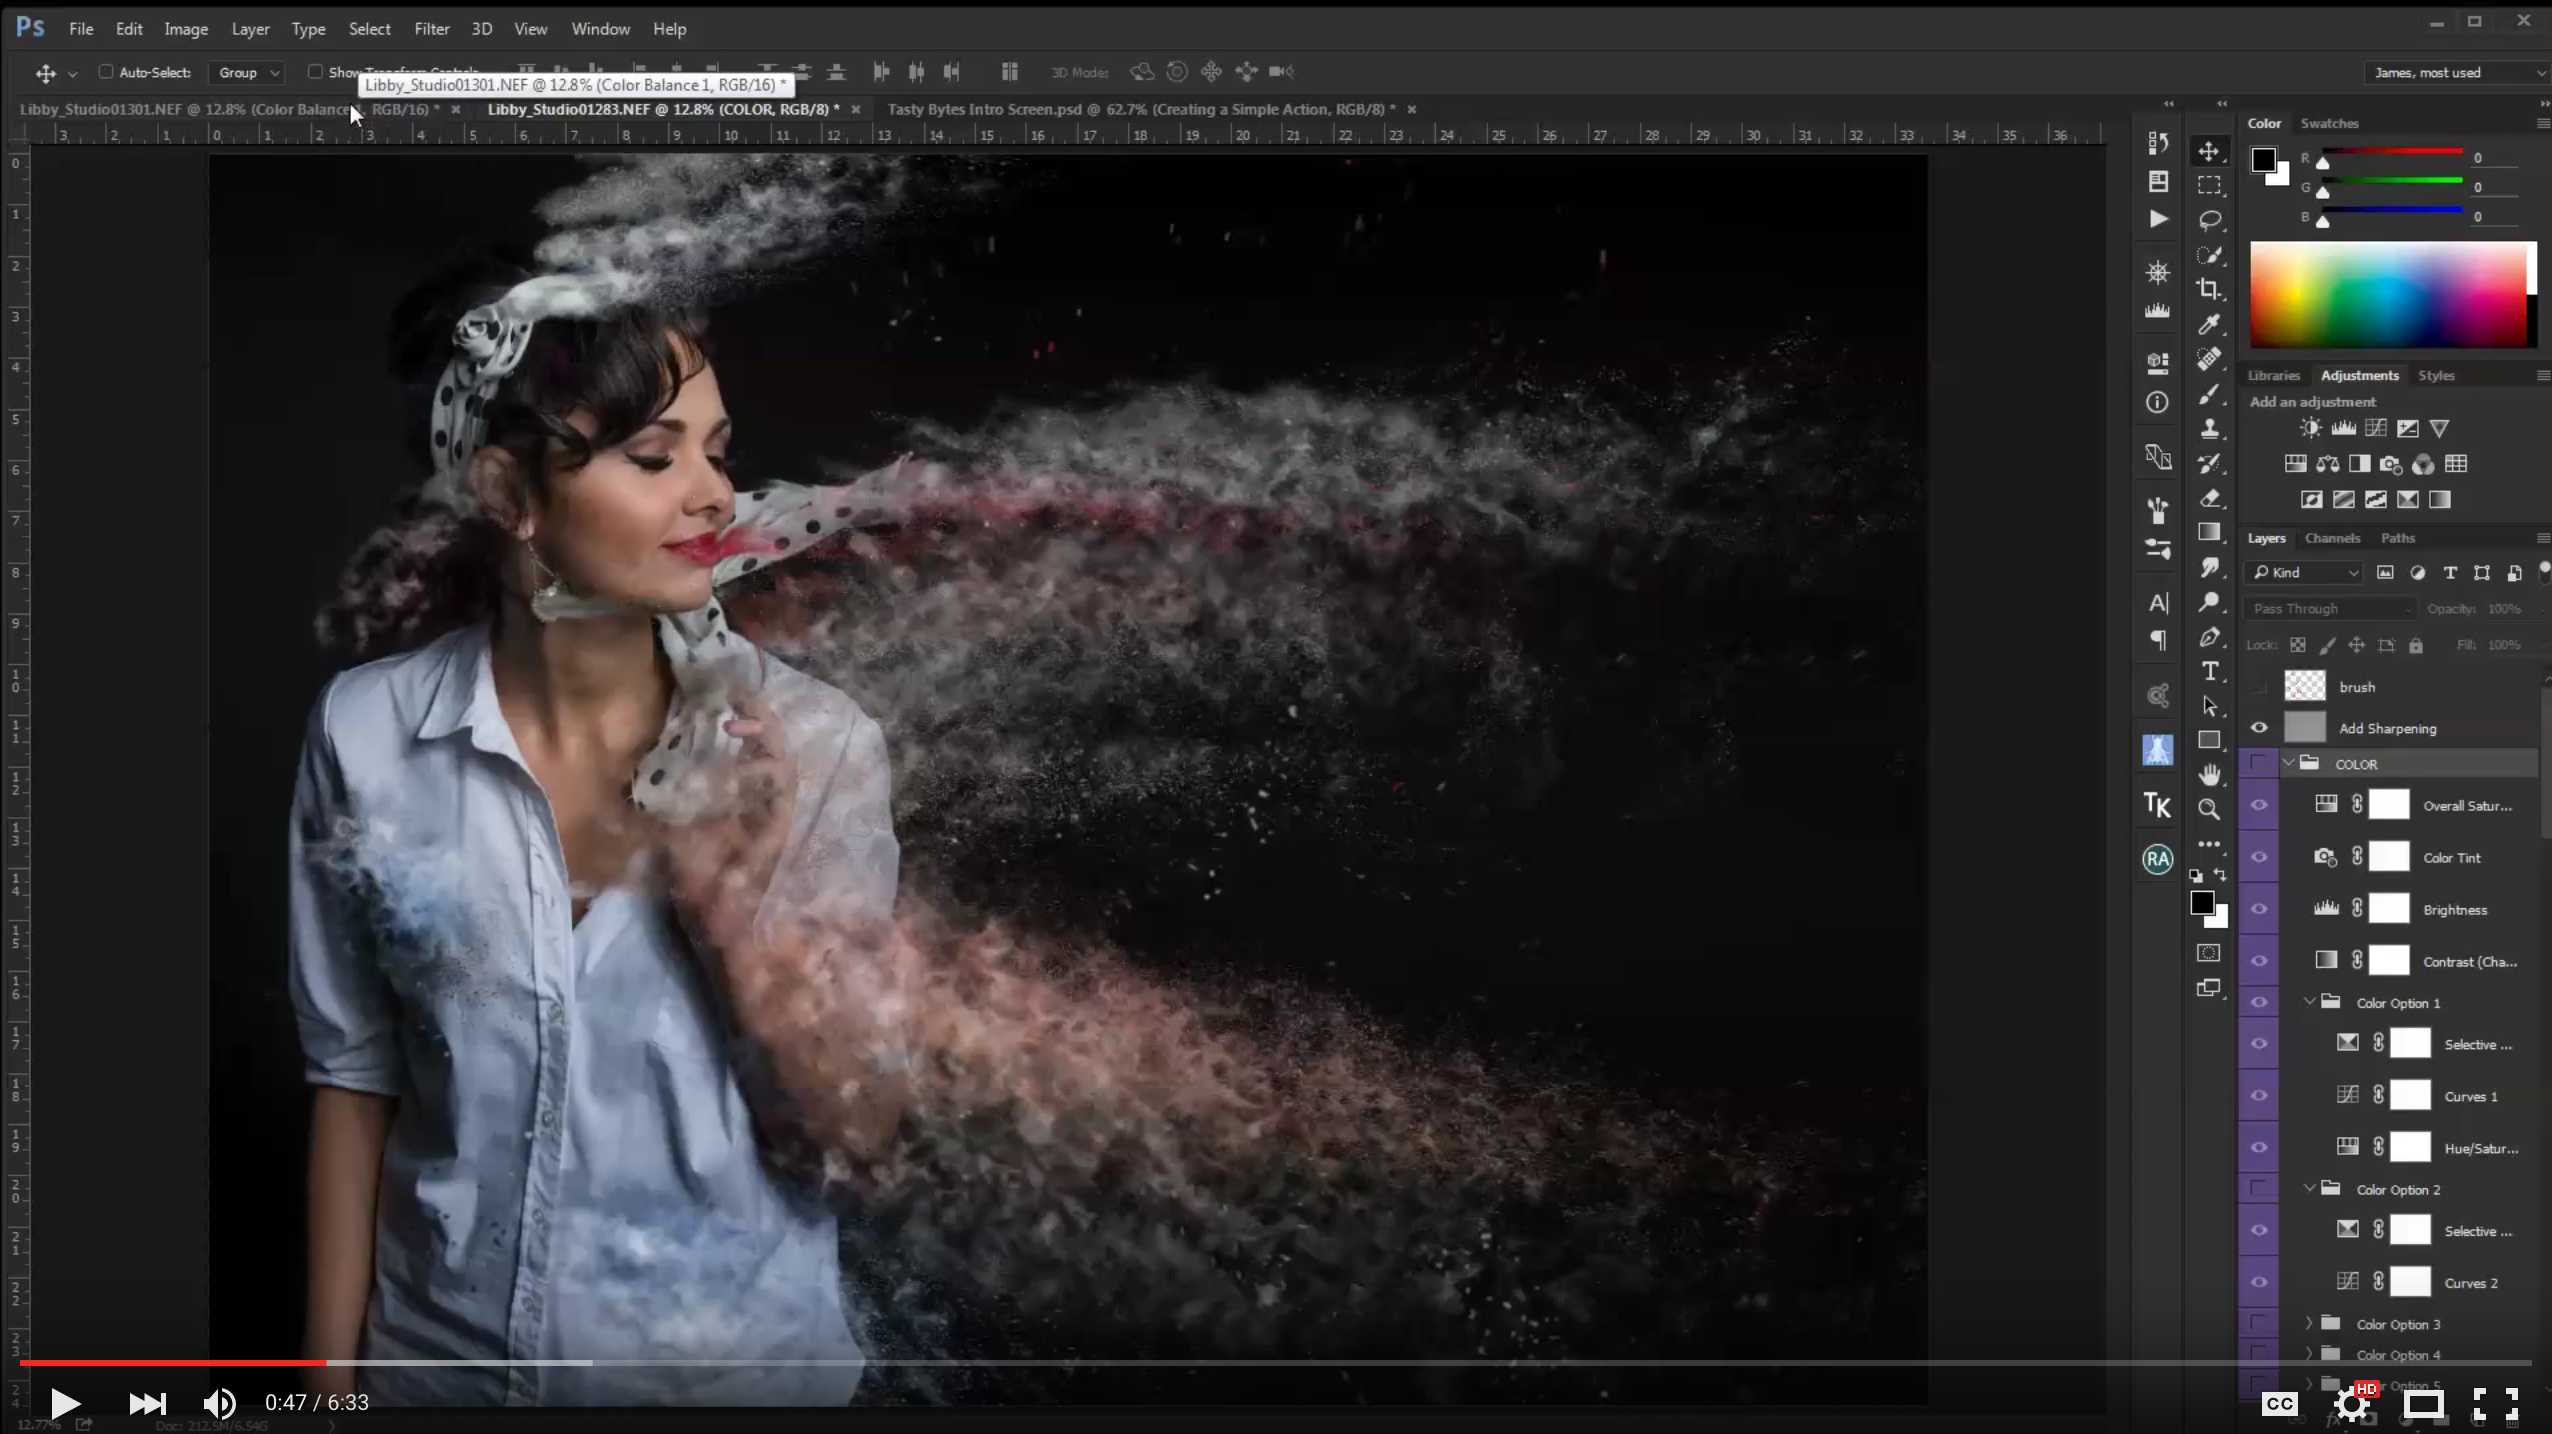This screenshot has height=1434, width=2552.
Task: Open the Layer menu
Action: coord(250,29)
